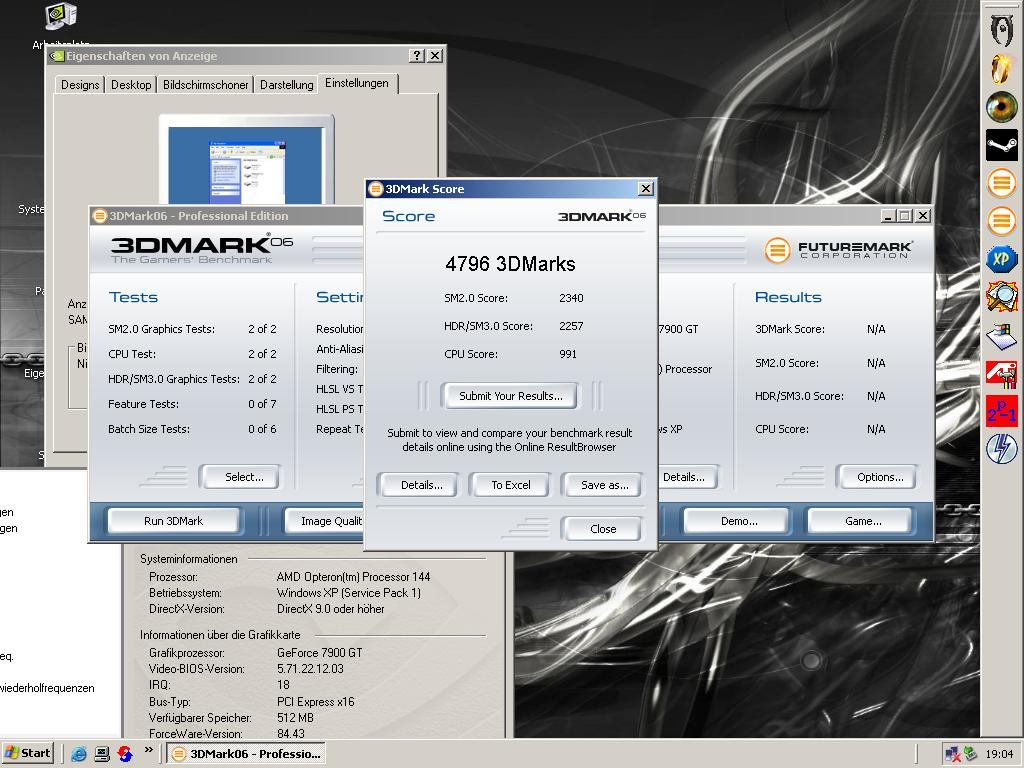Viewport: 1024px width, 768px height.
Task: Open the eye icon shortcut
Action: 1001,106
